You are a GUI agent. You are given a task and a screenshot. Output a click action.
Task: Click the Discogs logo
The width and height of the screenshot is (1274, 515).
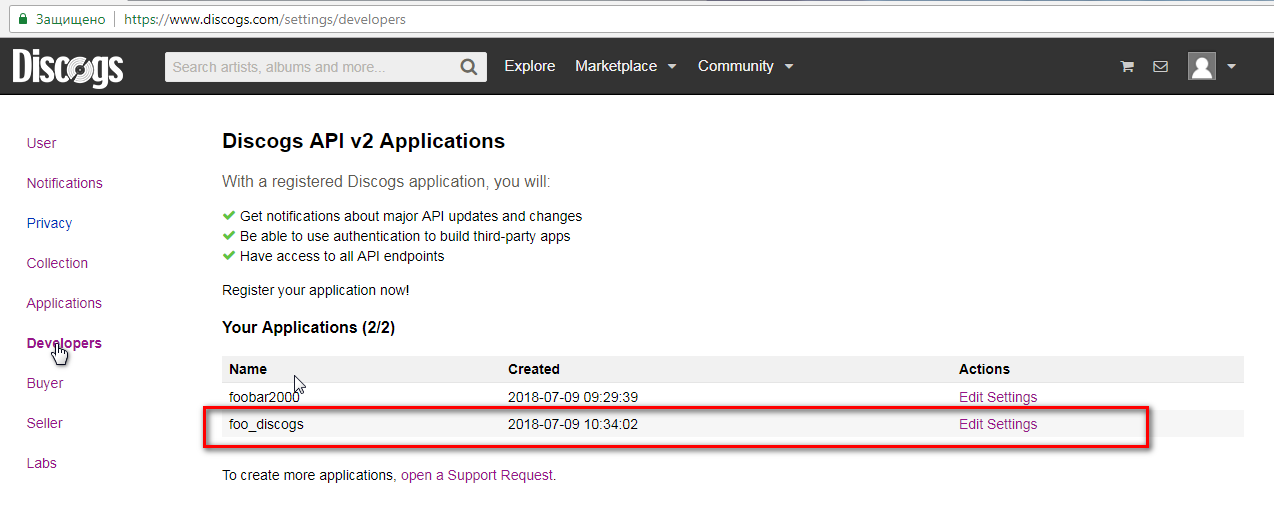68,67
